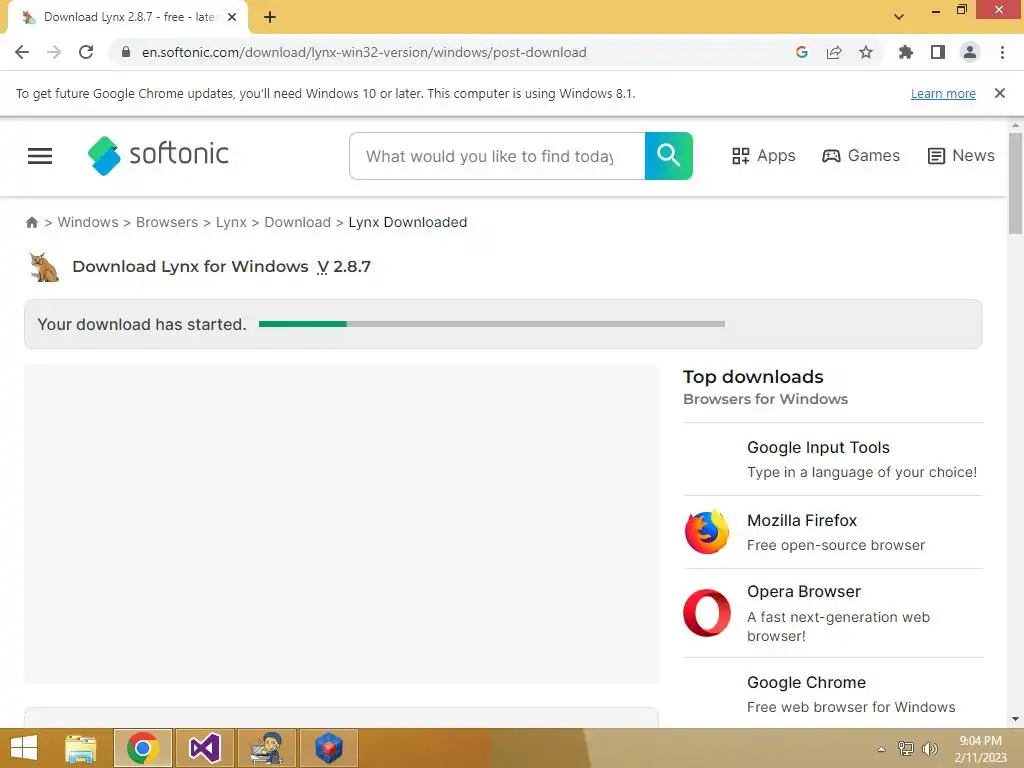Open the Google Chrome listing
Image resolution: width=1024 pixels, height=768 pixels.
833,694
